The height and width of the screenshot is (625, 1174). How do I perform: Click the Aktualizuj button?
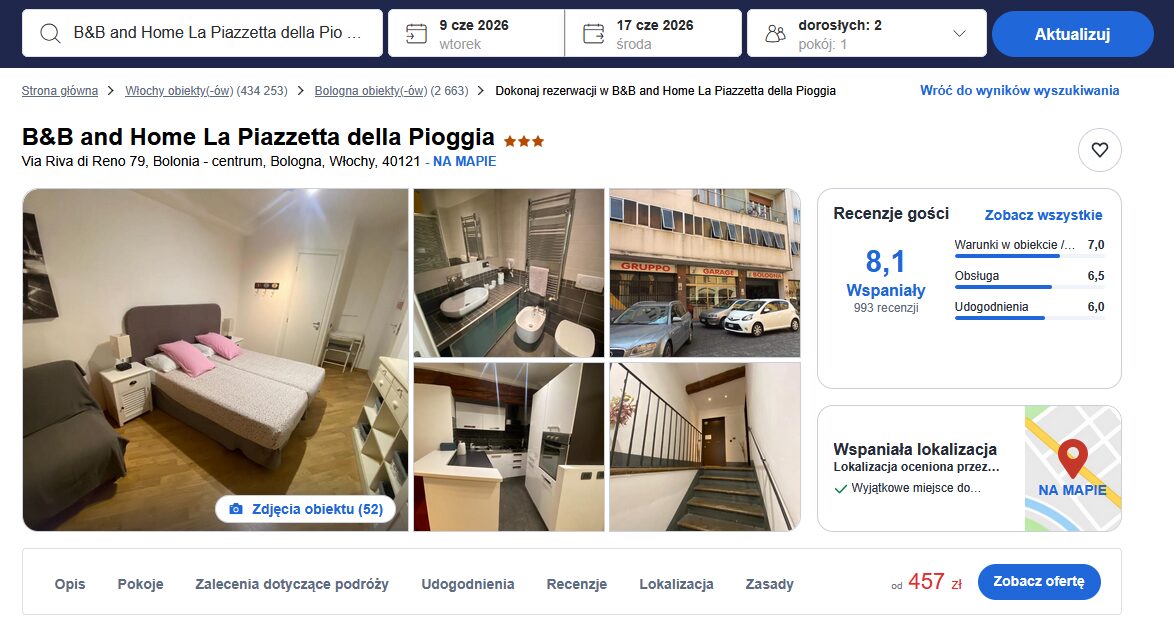[1072, 34]
